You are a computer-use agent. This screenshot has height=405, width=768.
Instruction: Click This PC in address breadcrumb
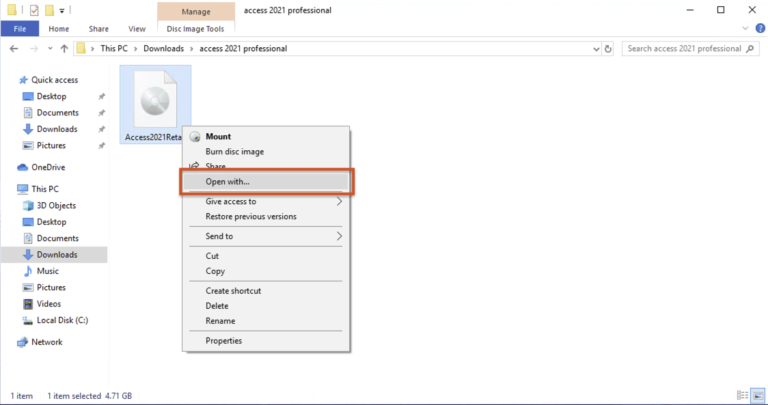(114, 48)
